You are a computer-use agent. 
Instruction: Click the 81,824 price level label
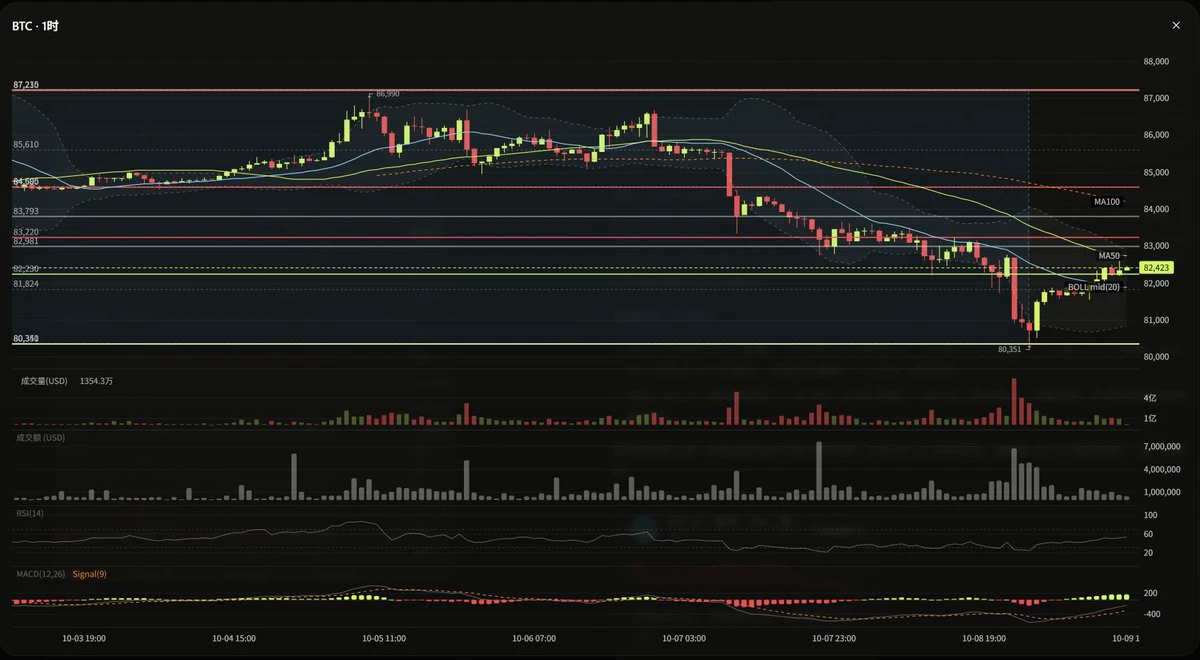point(26,284)
